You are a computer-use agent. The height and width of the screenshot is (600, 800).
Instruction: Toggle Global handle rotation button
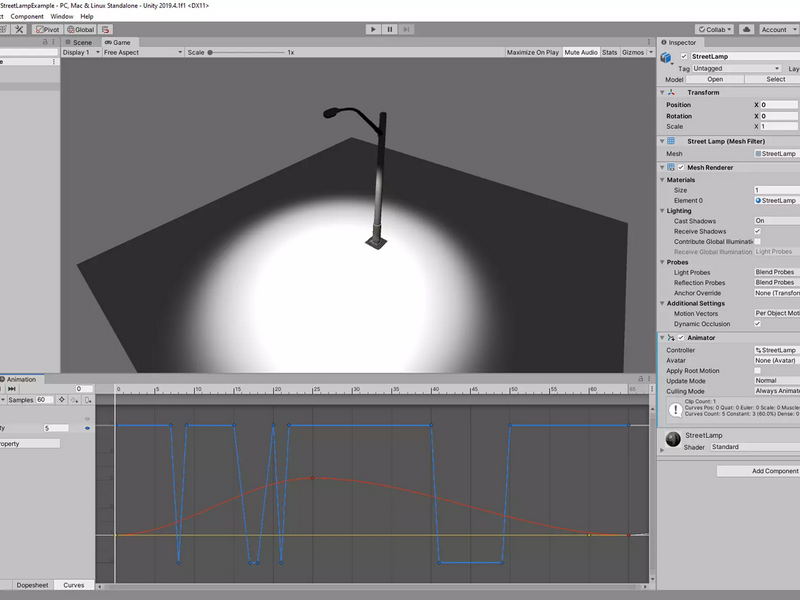[x=81, y=30]
